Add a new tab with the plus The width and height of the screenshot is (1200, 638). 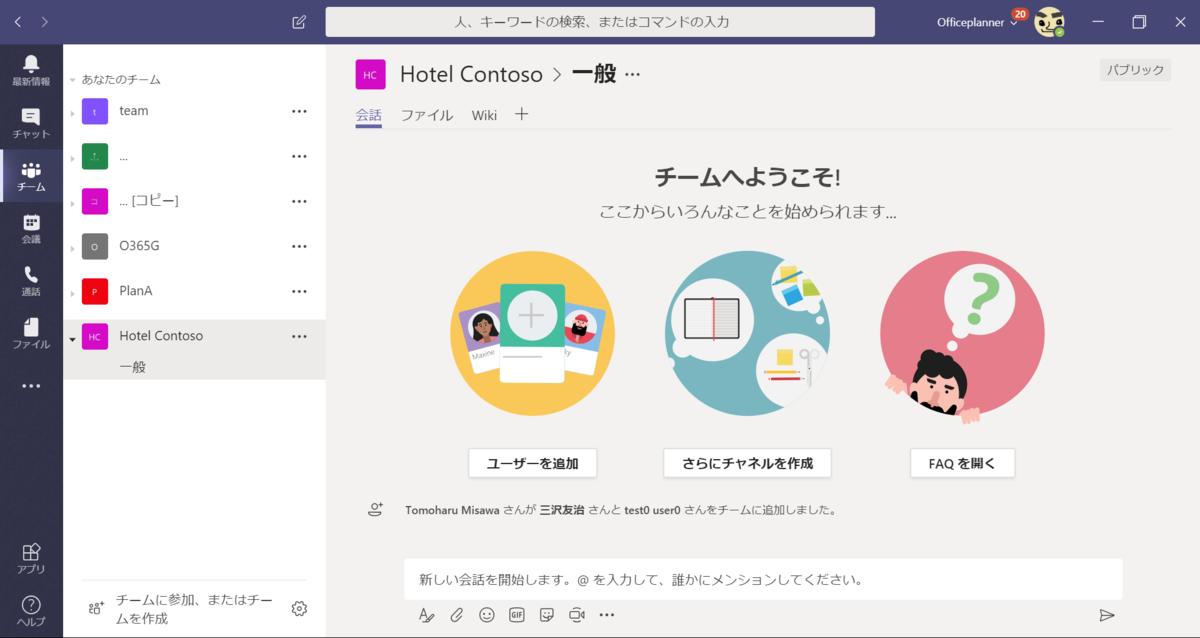pos(521,114)
